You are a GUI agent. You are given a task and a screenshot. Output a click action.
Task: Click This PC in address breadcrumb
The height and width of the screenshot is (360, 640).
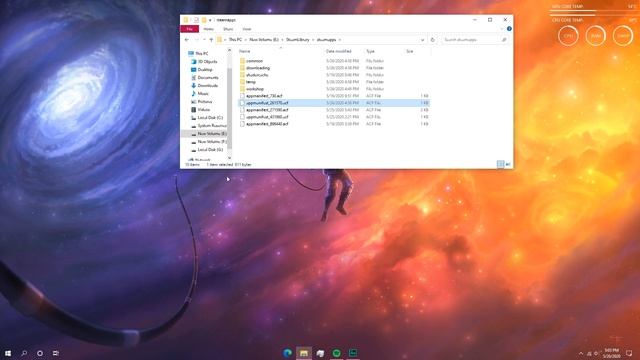coord(235,40)
